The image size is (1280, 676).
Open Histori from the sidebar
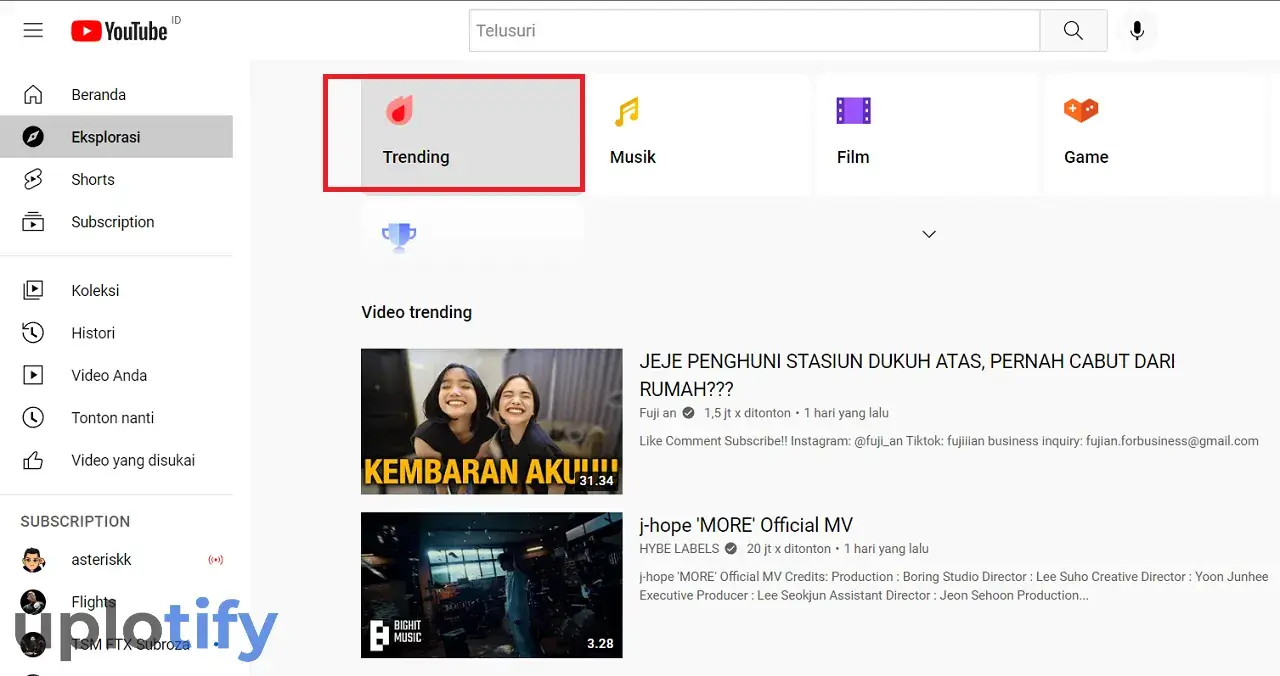[116, 333]
